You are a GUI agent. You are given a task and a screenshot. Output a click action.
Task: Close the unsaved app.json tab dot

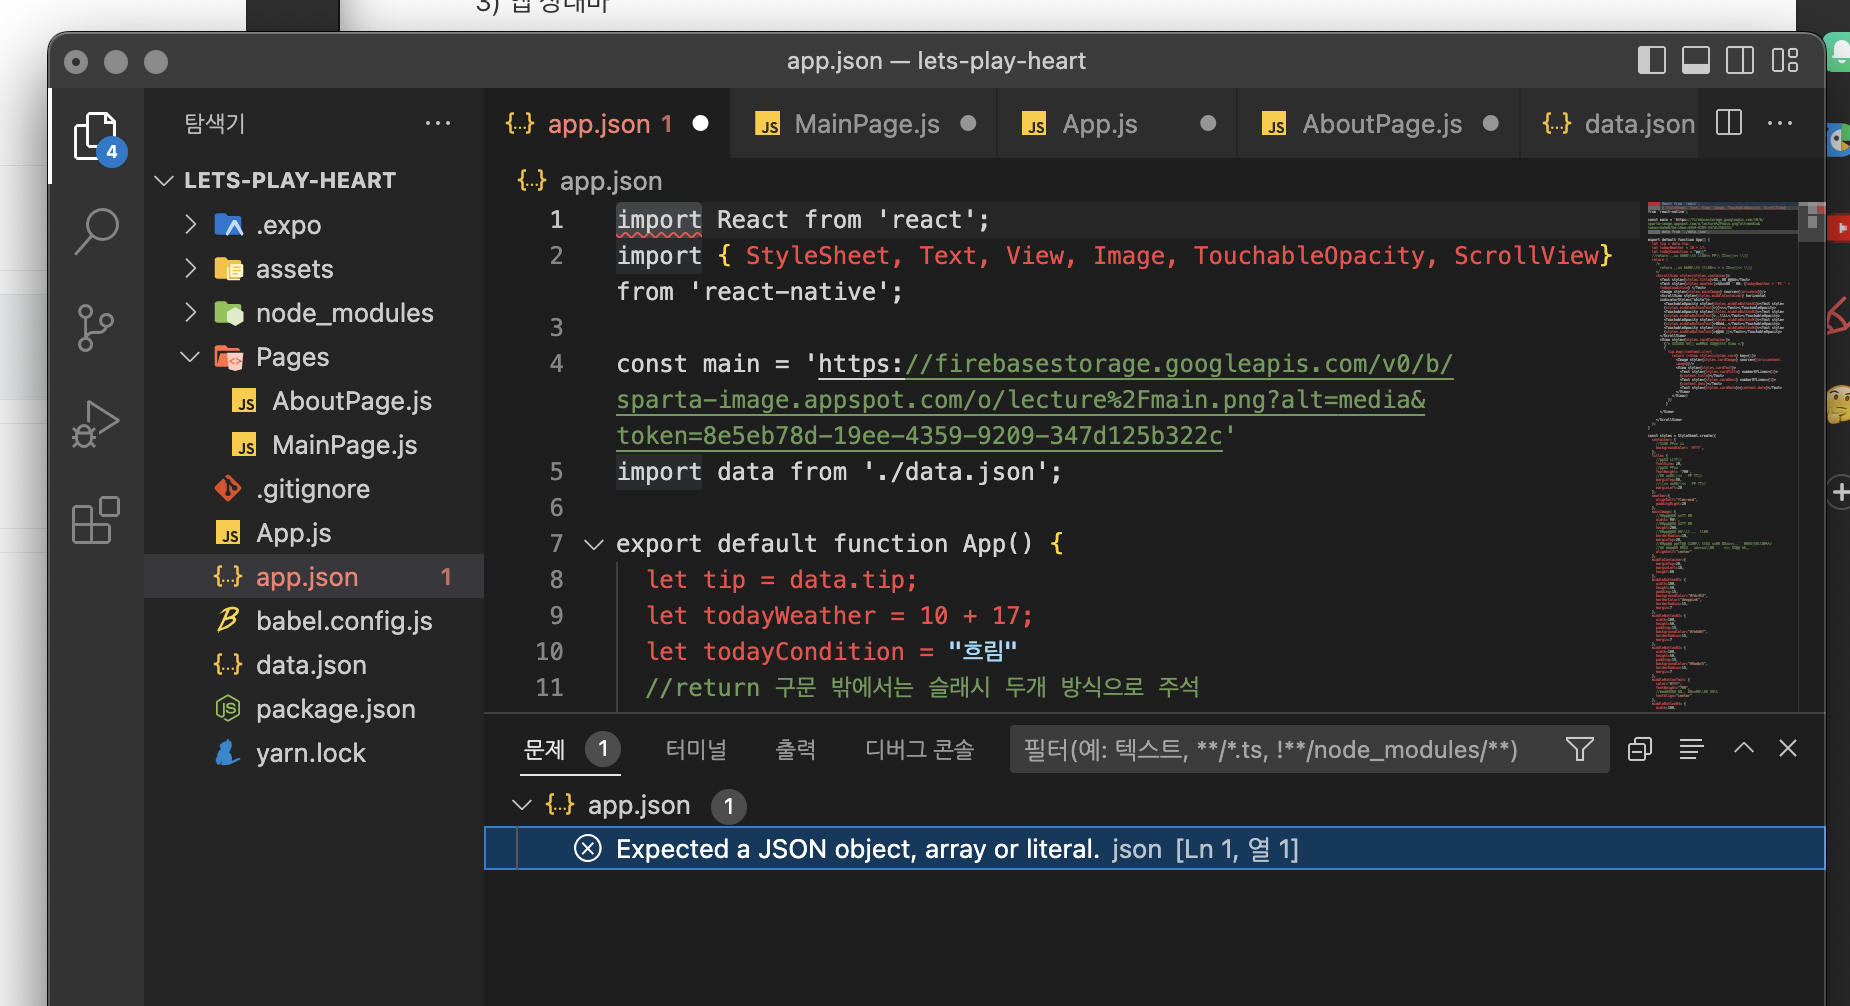click(x=701, y=123)
